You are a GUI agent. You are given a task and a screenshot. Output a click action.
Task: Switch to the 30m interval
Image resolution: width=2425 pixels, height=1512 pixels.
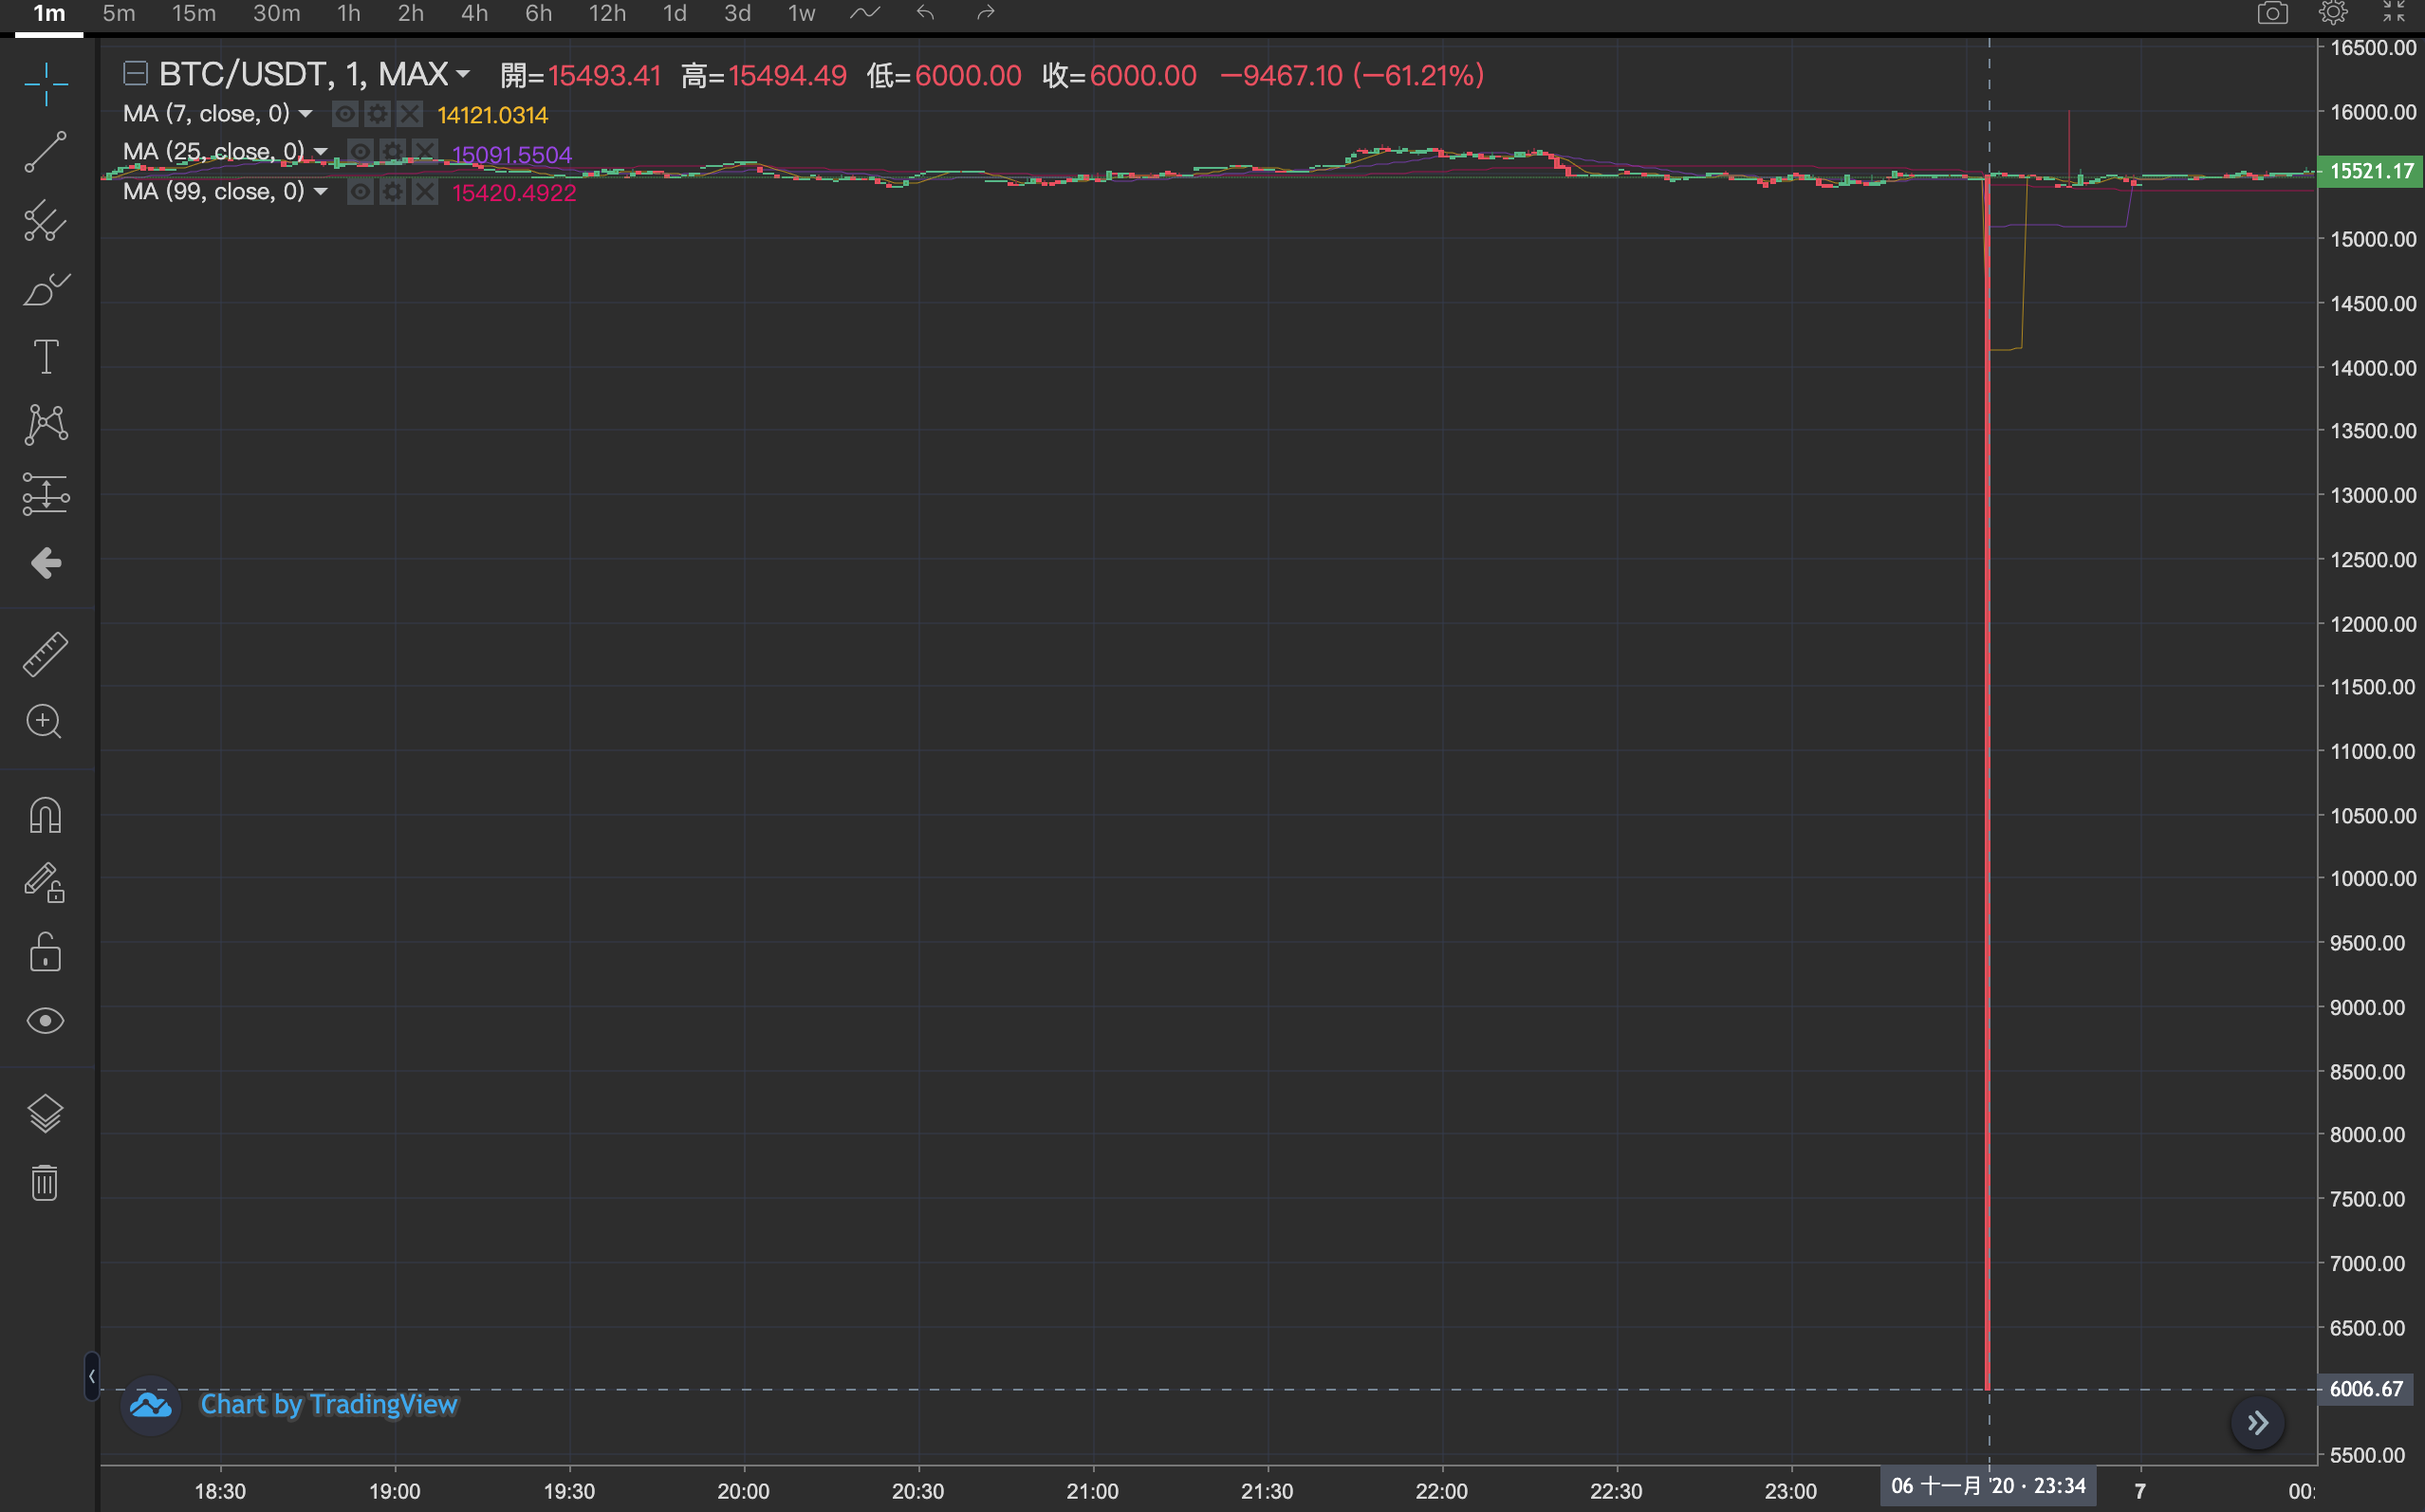coord(277,14)
